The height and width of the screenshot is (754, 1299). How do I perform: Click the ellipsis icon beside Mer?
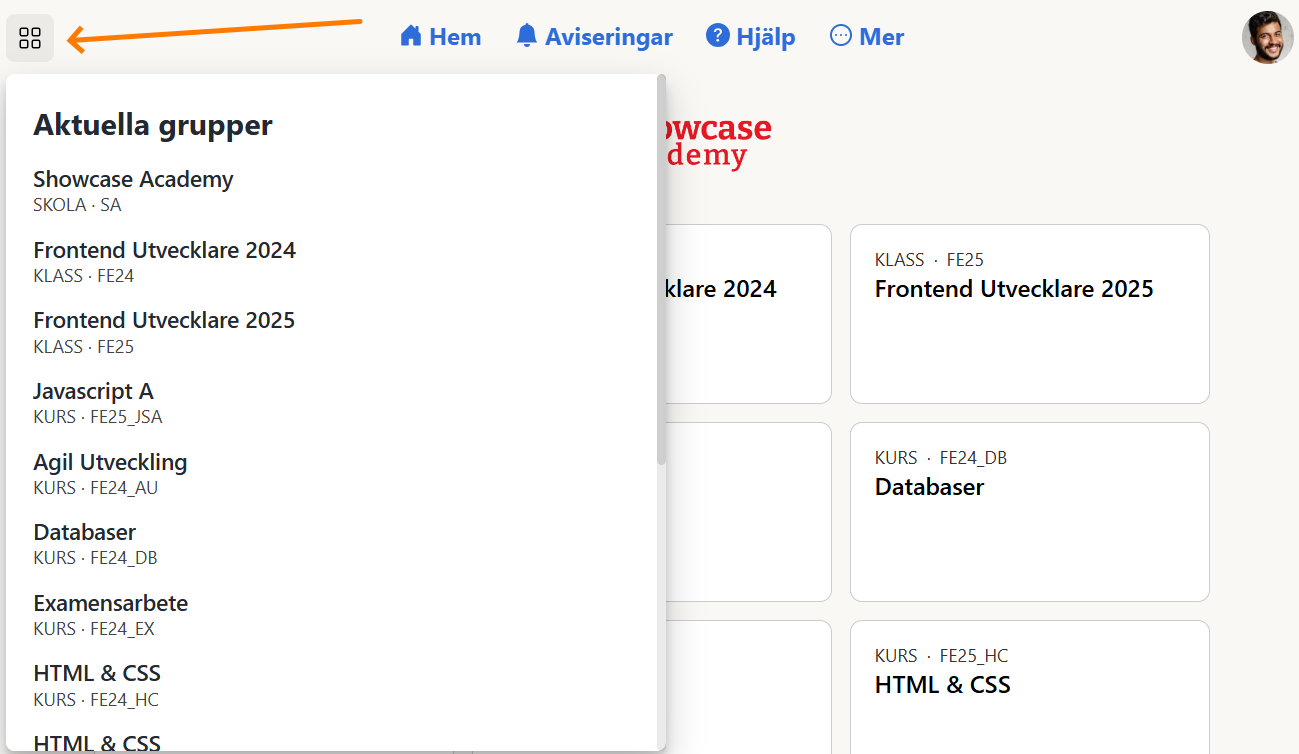click(x=841, y=36)
